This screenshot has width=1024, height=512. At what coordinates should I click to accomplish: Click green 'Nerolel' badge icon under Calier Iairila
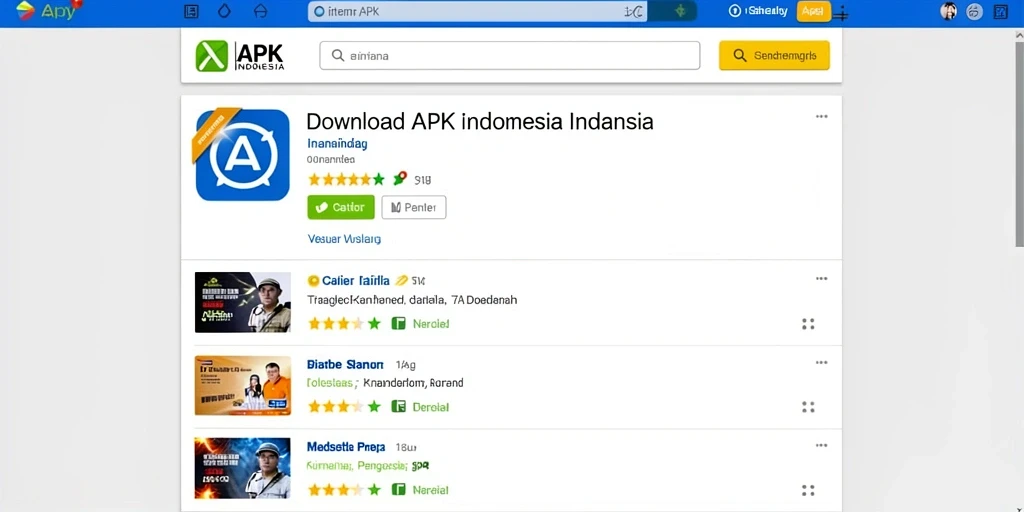point(398,323)
